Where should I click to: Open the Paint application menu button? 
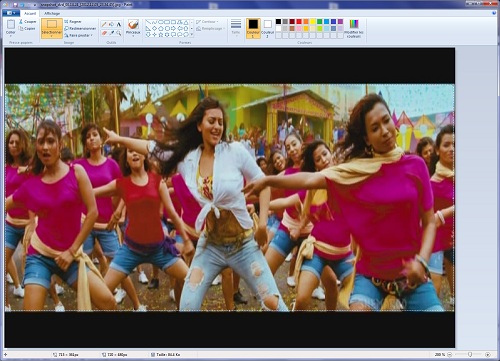11,13
